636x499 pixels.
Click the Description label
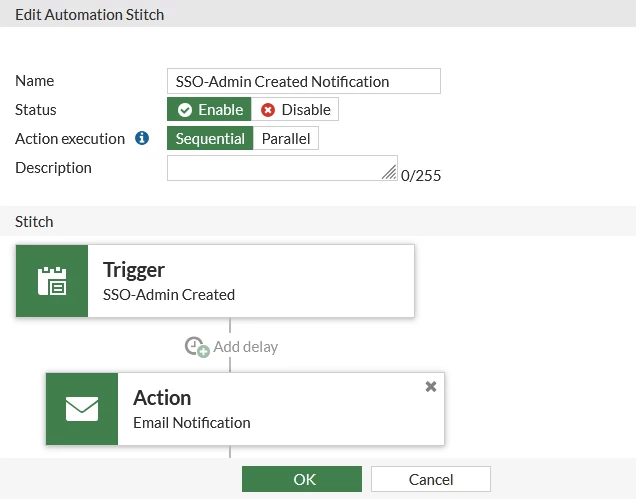[53, 168]
